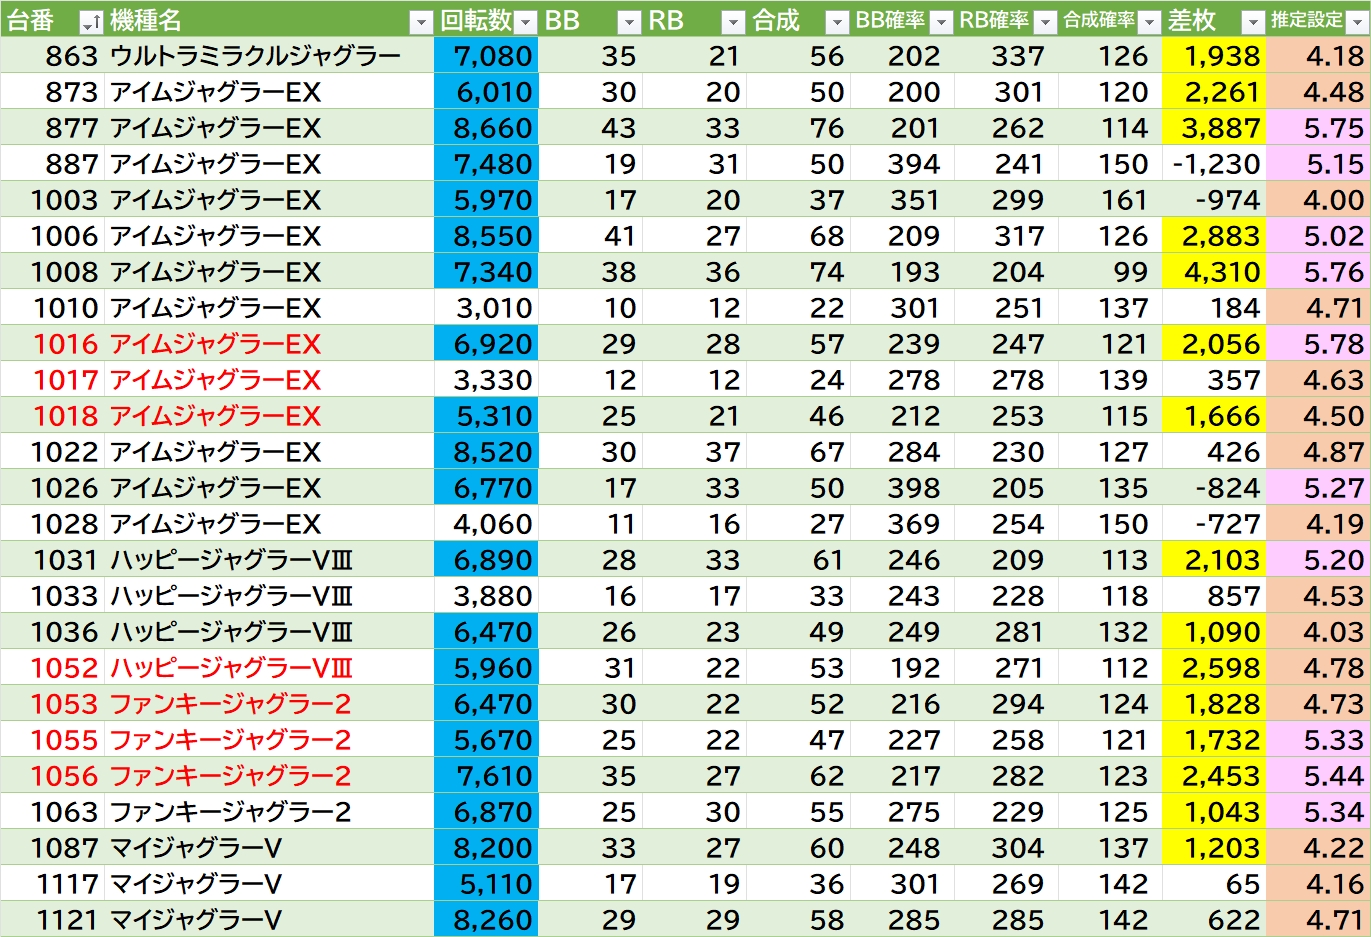The height and width of the screenshot is (937, 1371).
Task: Select the yellow cell 2,261
Action: (x=1214, y=92)
